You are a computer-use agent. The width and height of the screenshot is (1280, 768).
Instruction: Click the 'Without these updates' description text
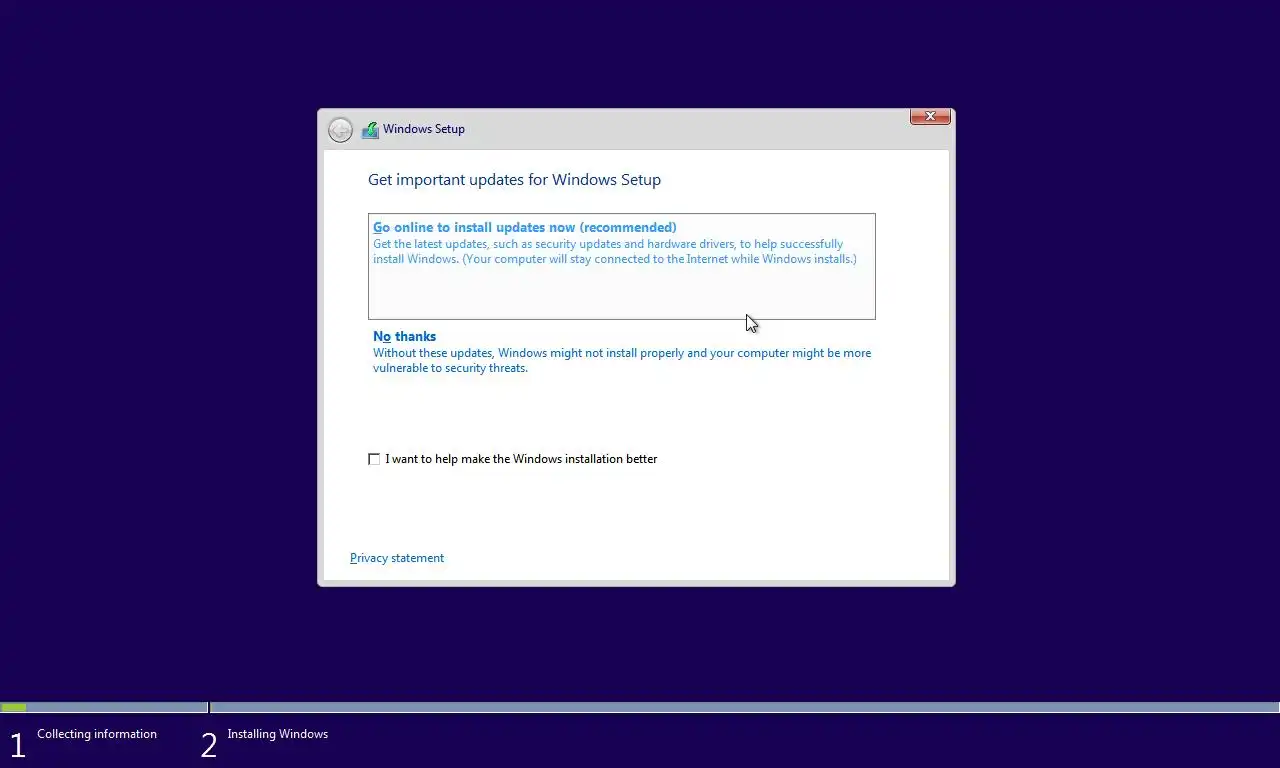coord(622,360)
